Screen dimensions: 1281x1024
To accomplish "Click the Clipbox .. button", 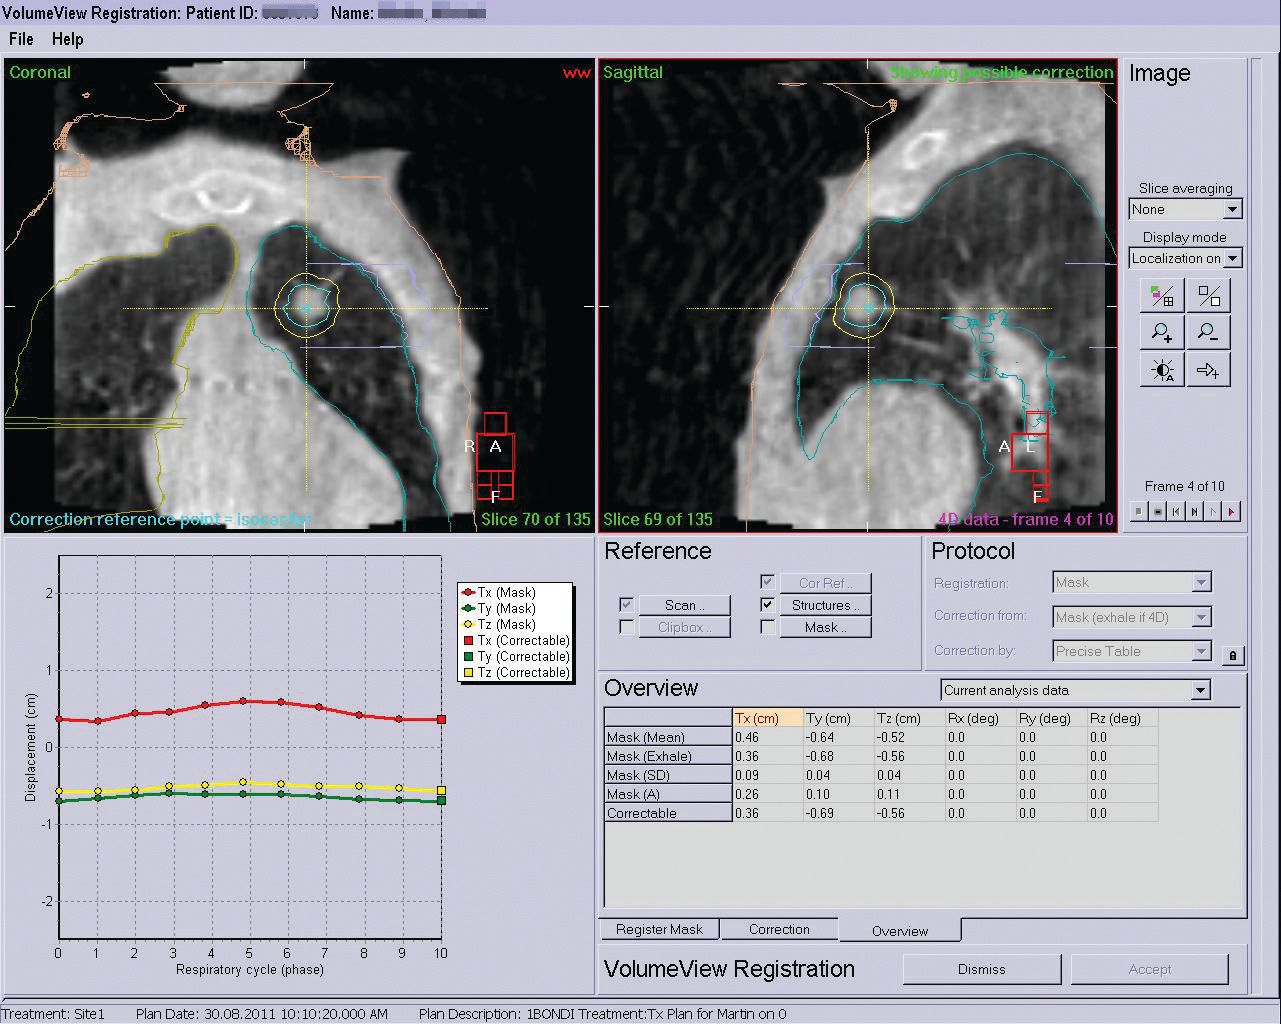I will point(685,627).
